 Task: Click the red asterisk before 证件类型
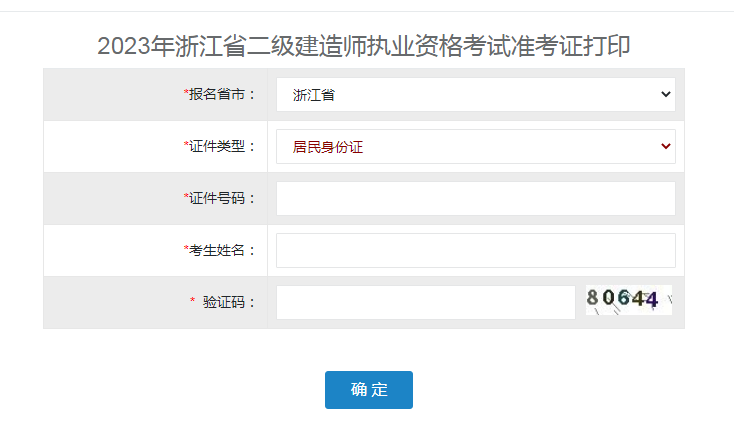pyautogui.click(x=186, y=144)
